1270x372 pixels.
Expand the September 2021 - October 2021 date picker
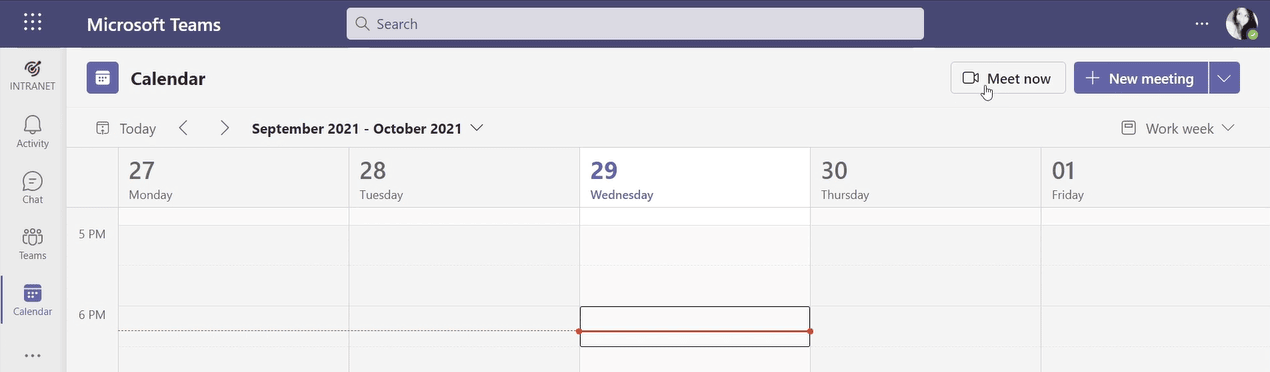coord(367,128)
